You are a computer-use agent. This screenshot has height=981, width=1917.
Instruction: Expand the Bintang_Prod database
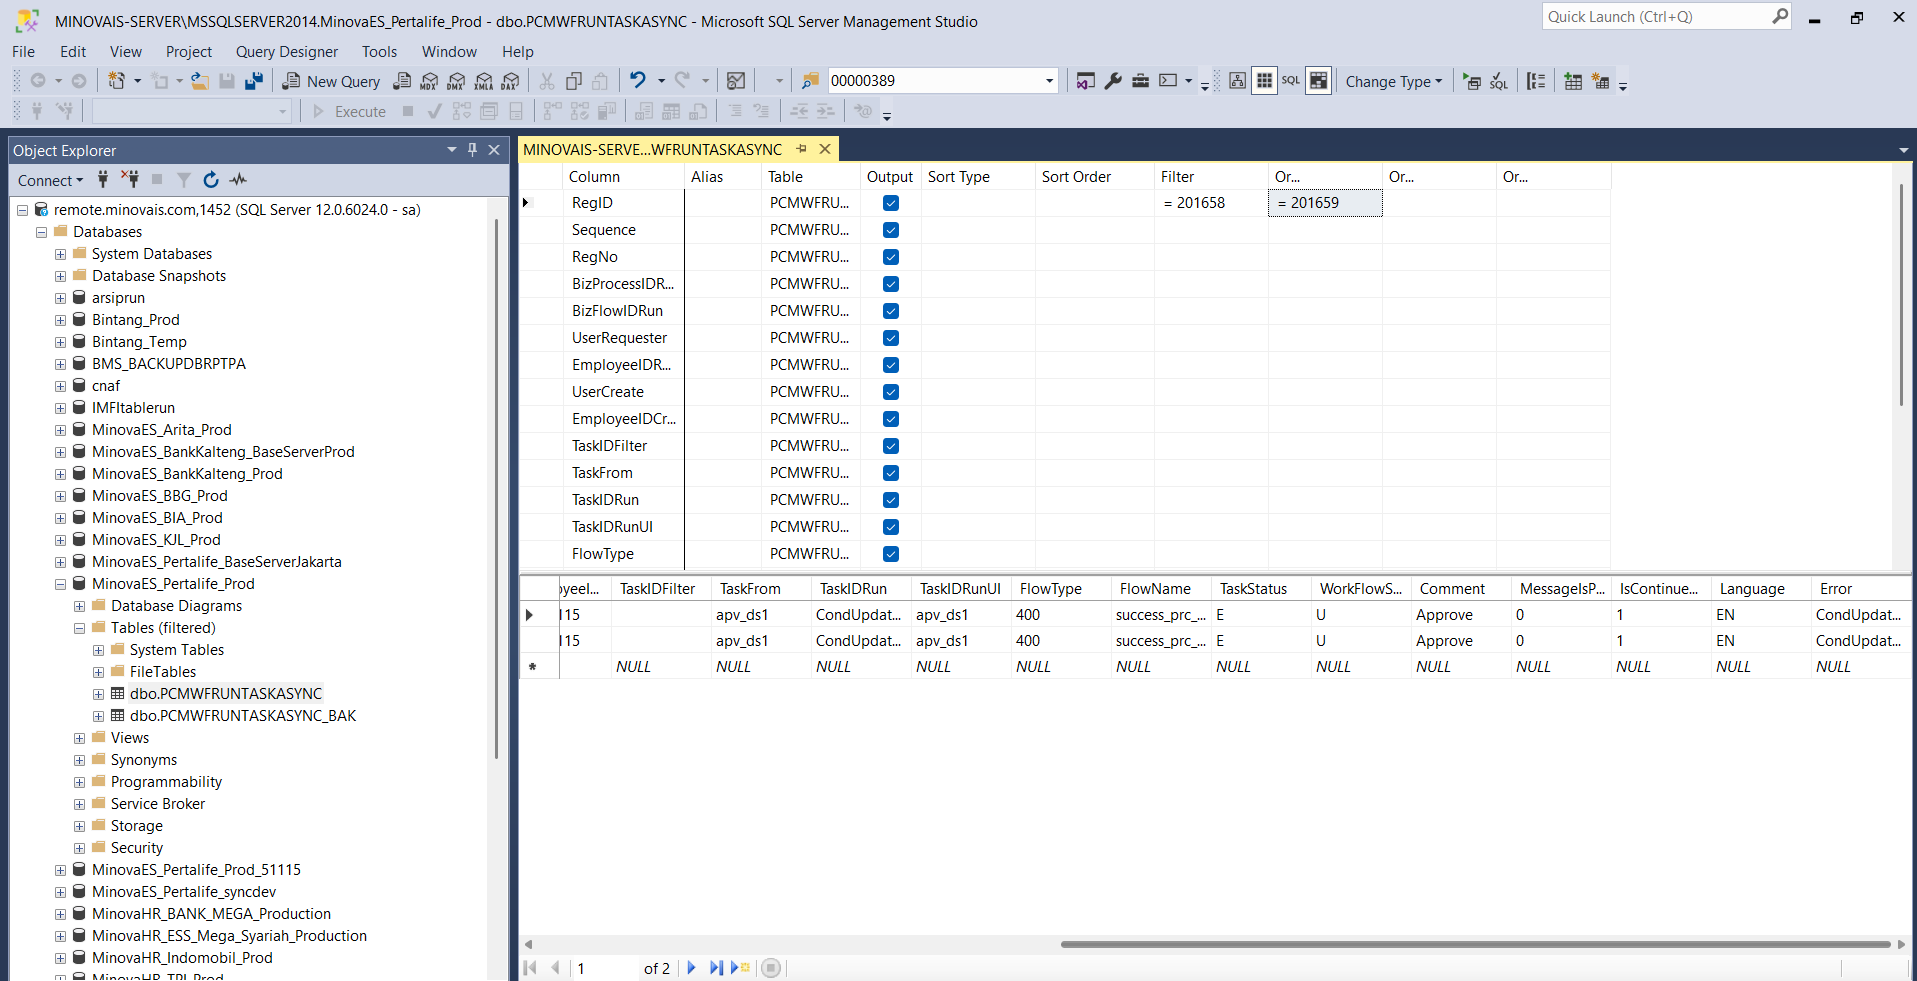[60, 320]
